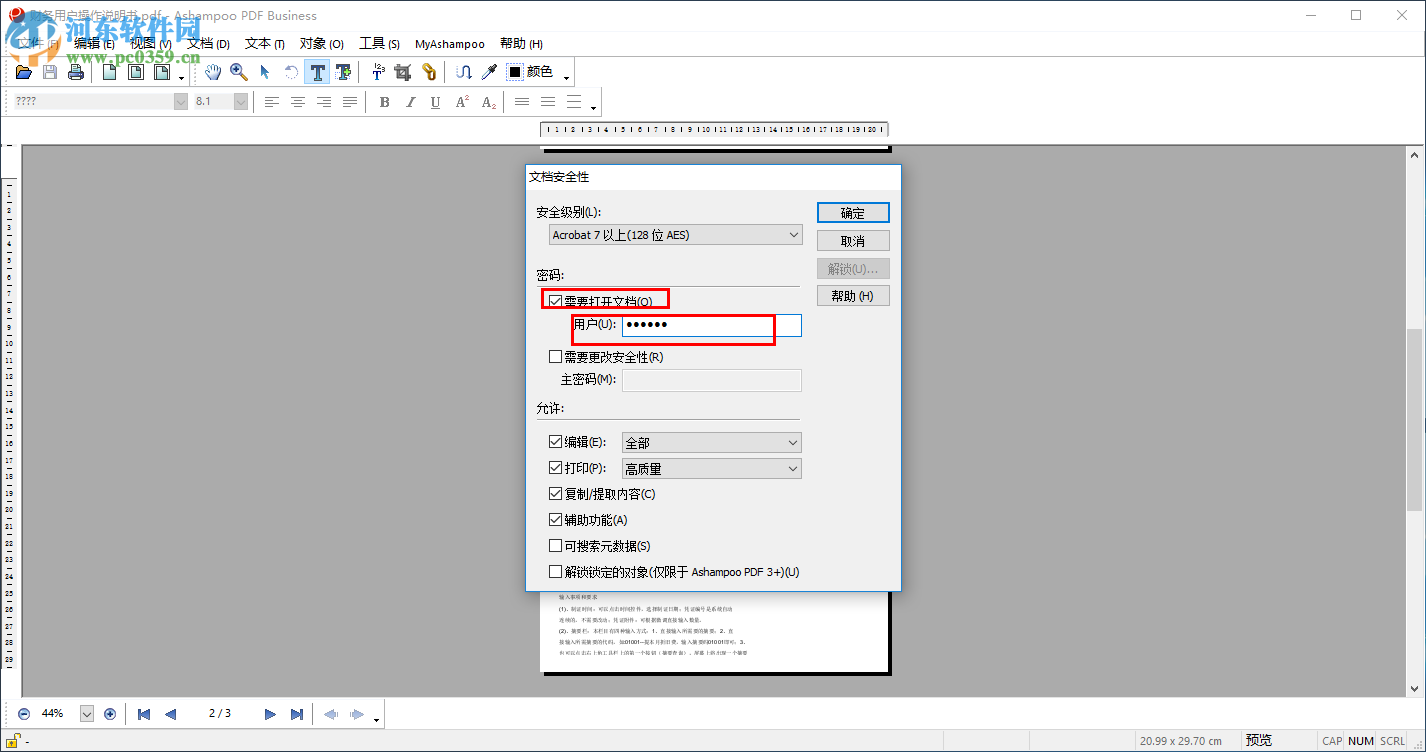The image size is (1426, 752).
Task: Click the Crop tool icon
Action: pyautogui.click(x=403, y=71)
